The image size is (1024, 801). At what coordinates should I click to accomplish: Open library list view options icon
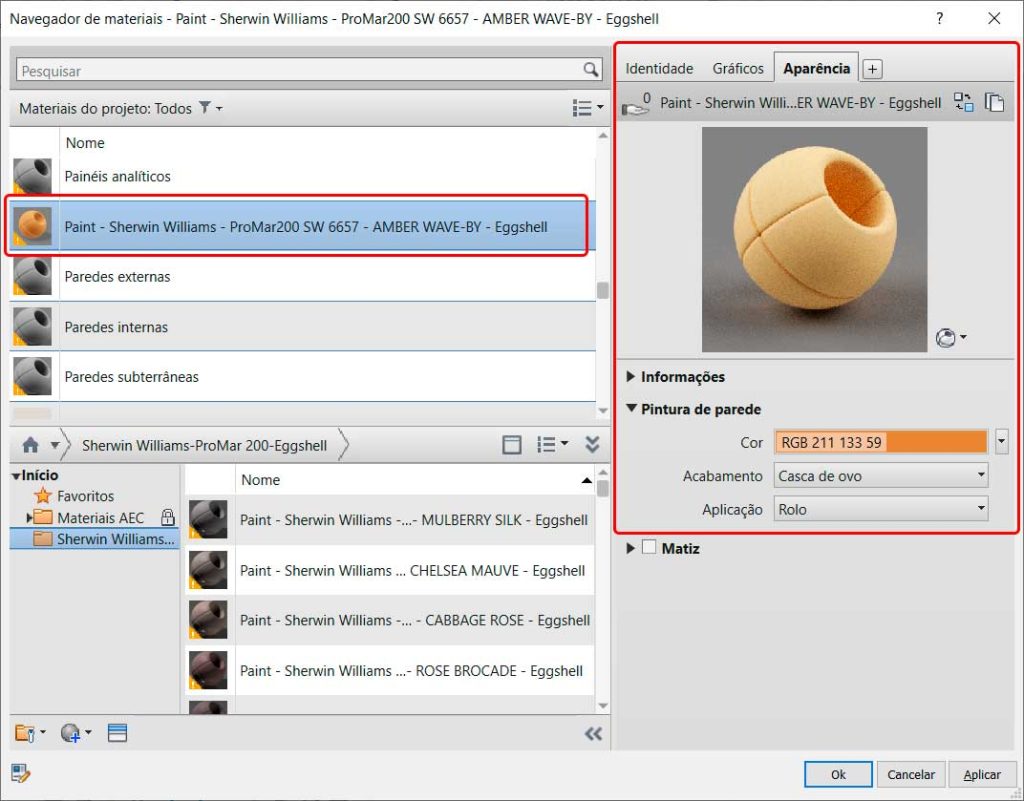pos(546,445)
